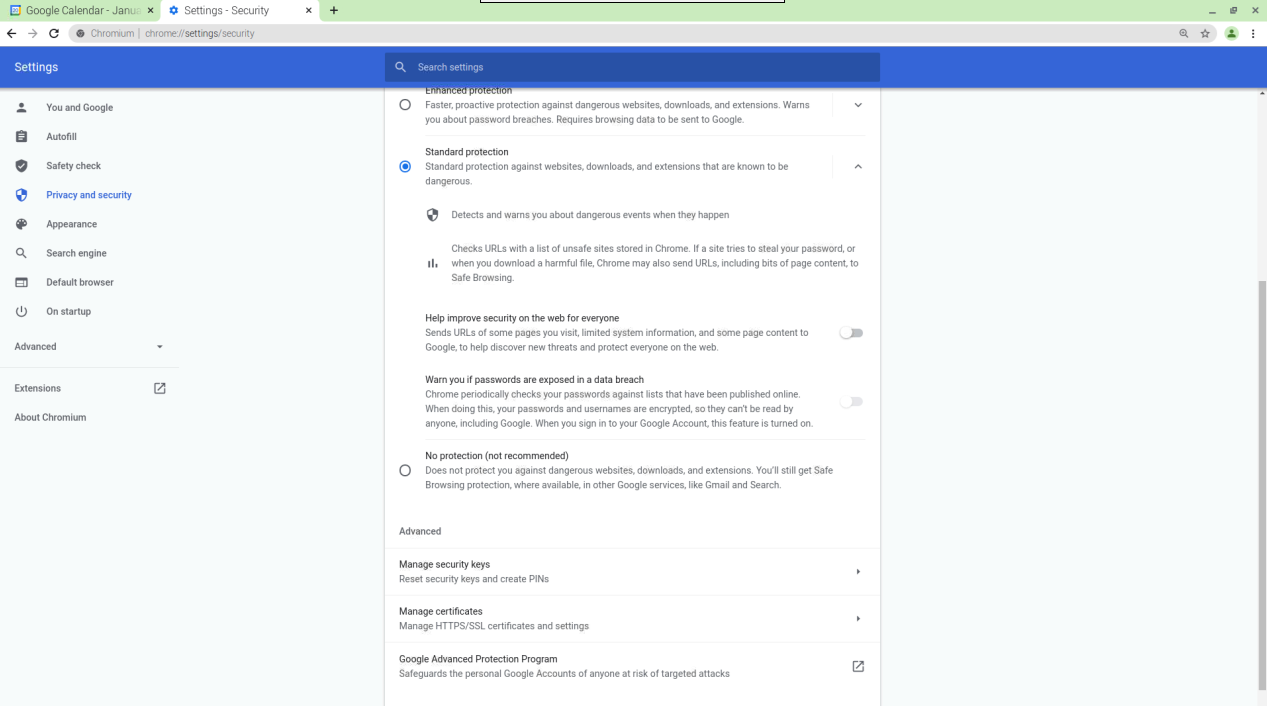Open the Chromium three-dot menu

click(1253, 33)
